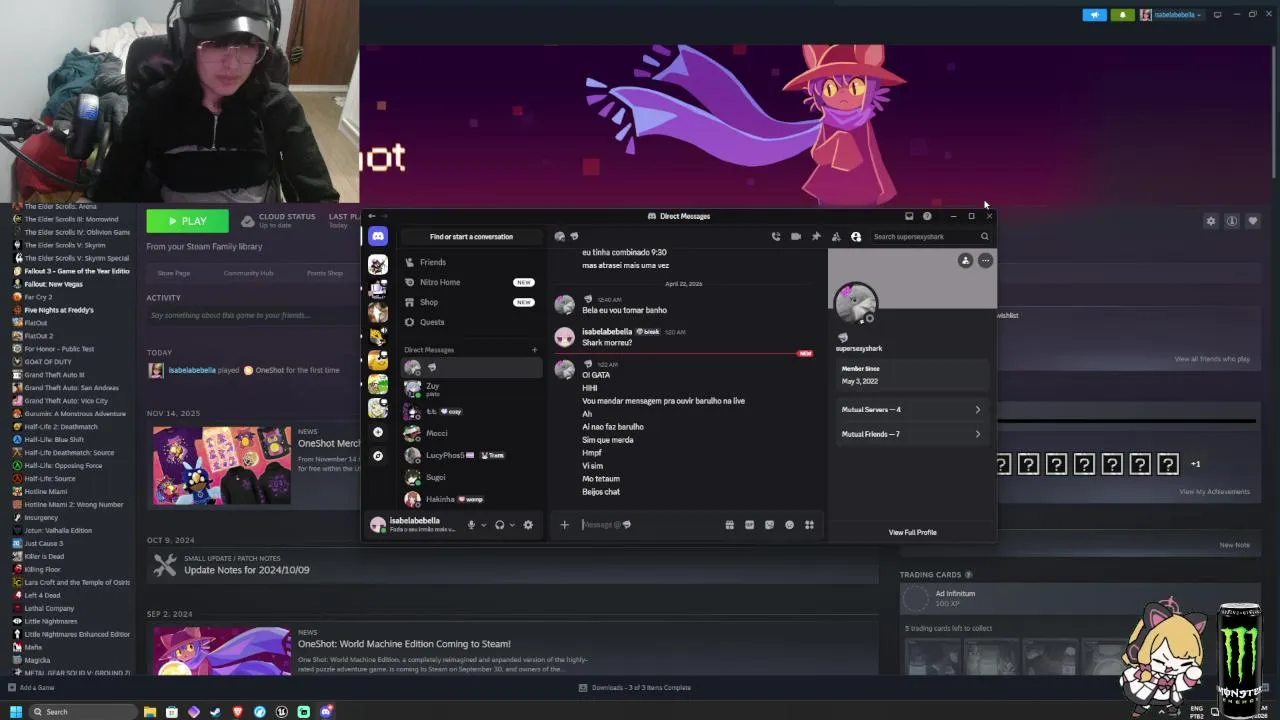1280x720 pixels.
Task: Toggle microphone mute in Discord user panel
Action: click(x=471, y=525)
